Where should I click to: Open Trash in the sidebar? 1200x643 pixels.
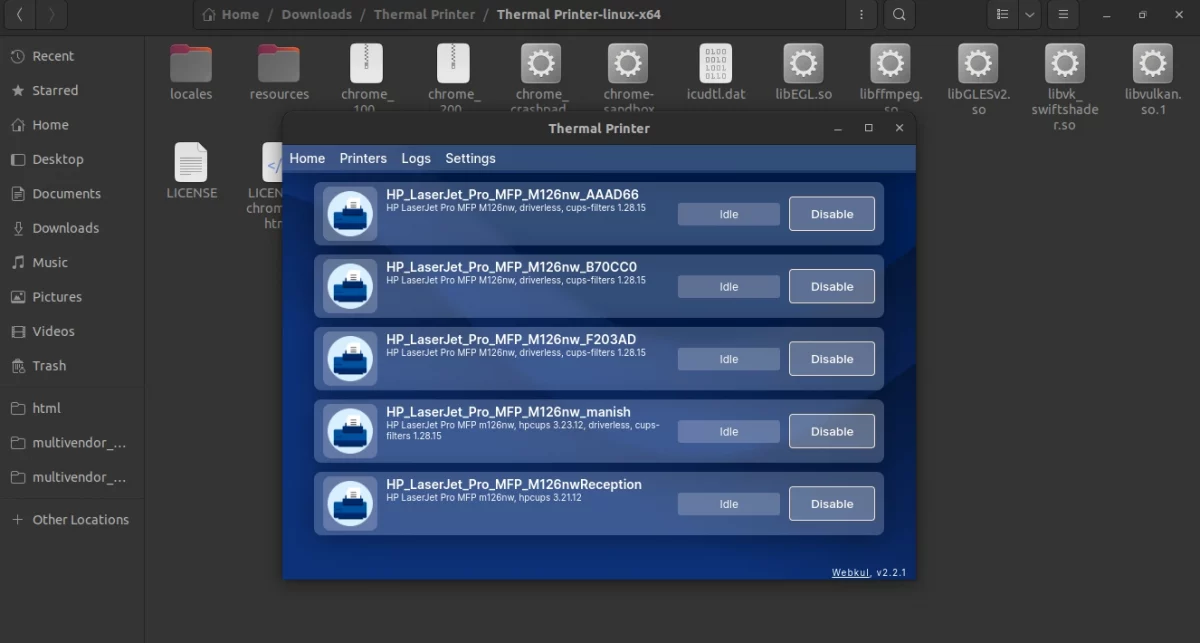click(x=72, y=366)
